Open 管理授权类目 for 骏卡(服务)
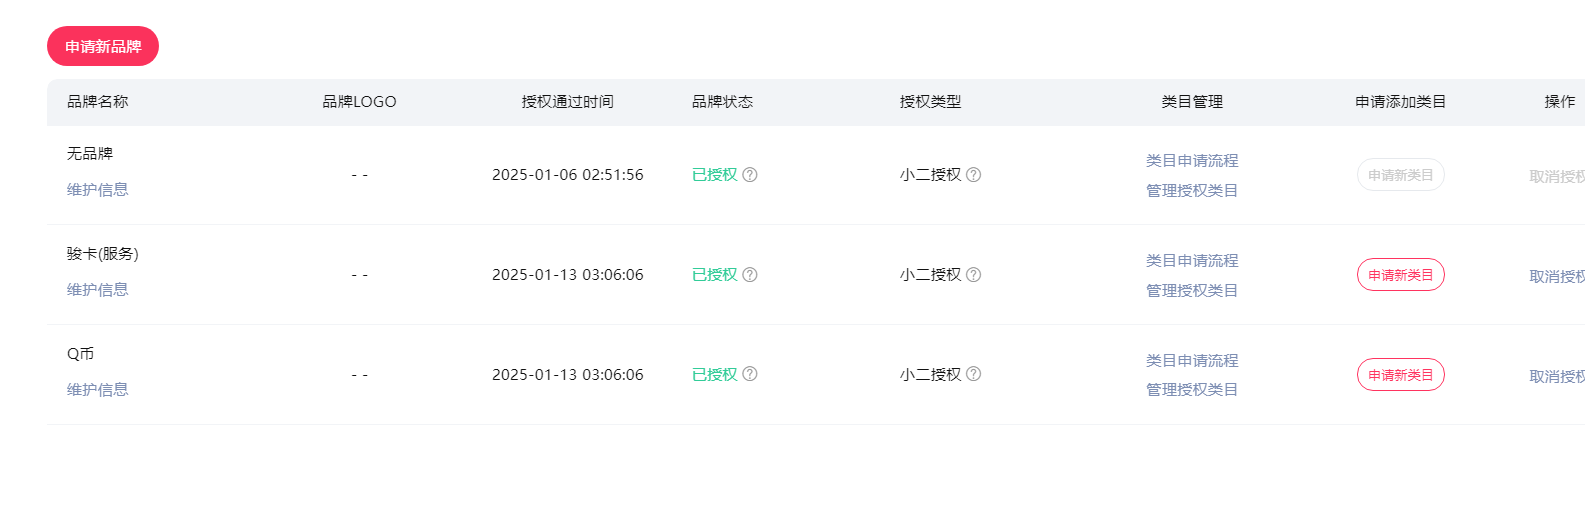This screenshot has height=517, width=1585. (1192, 290)
